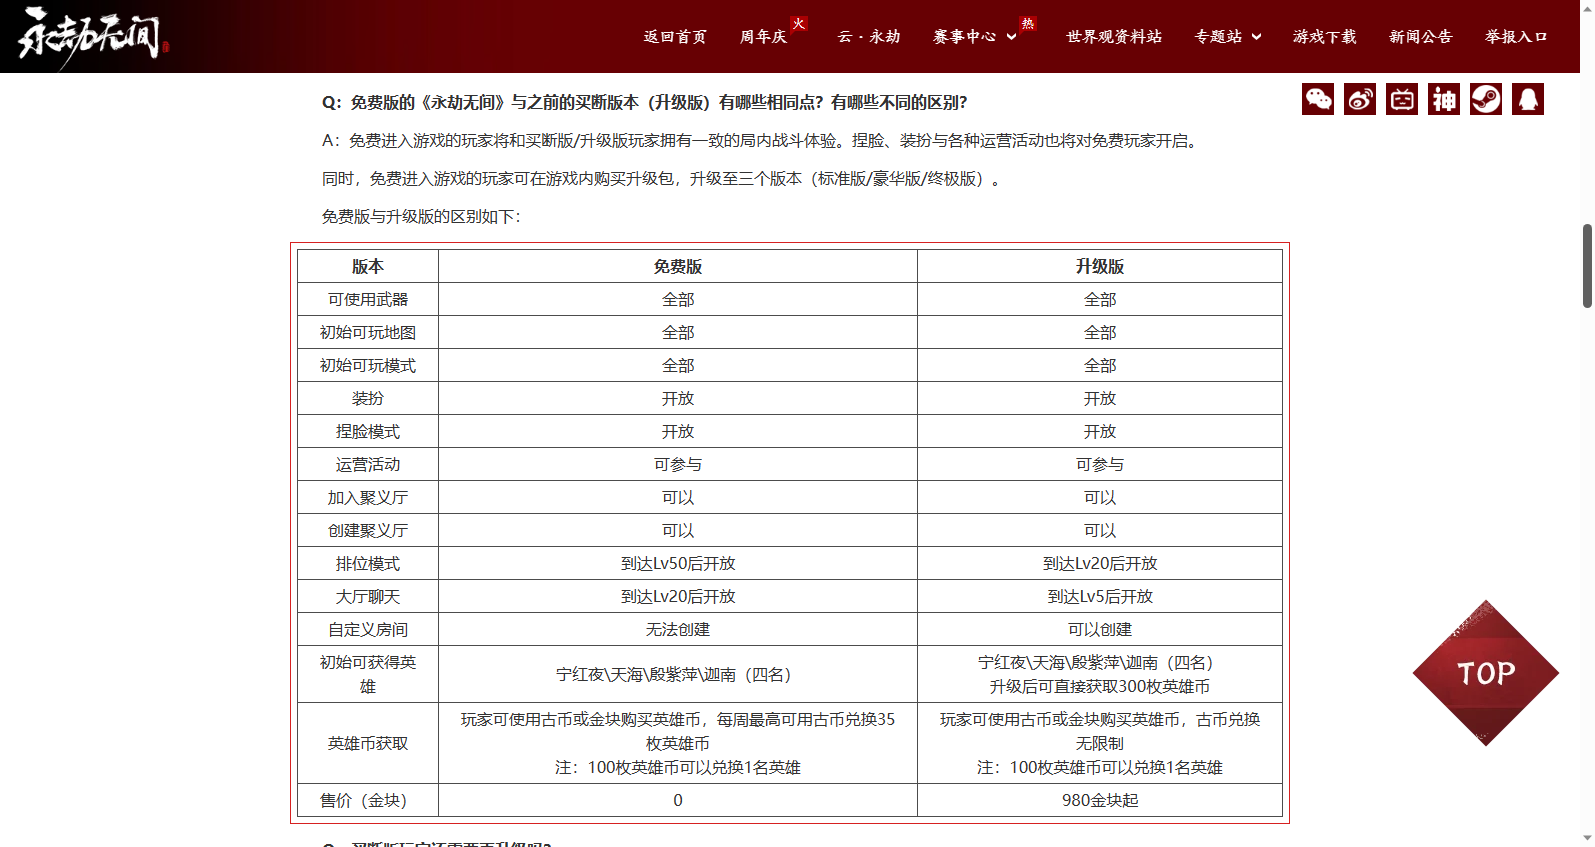1595x847 pixels.
Task: Click the 升级后可直接获取300枚英雄币 text
Action: (x=1100, y=687)
